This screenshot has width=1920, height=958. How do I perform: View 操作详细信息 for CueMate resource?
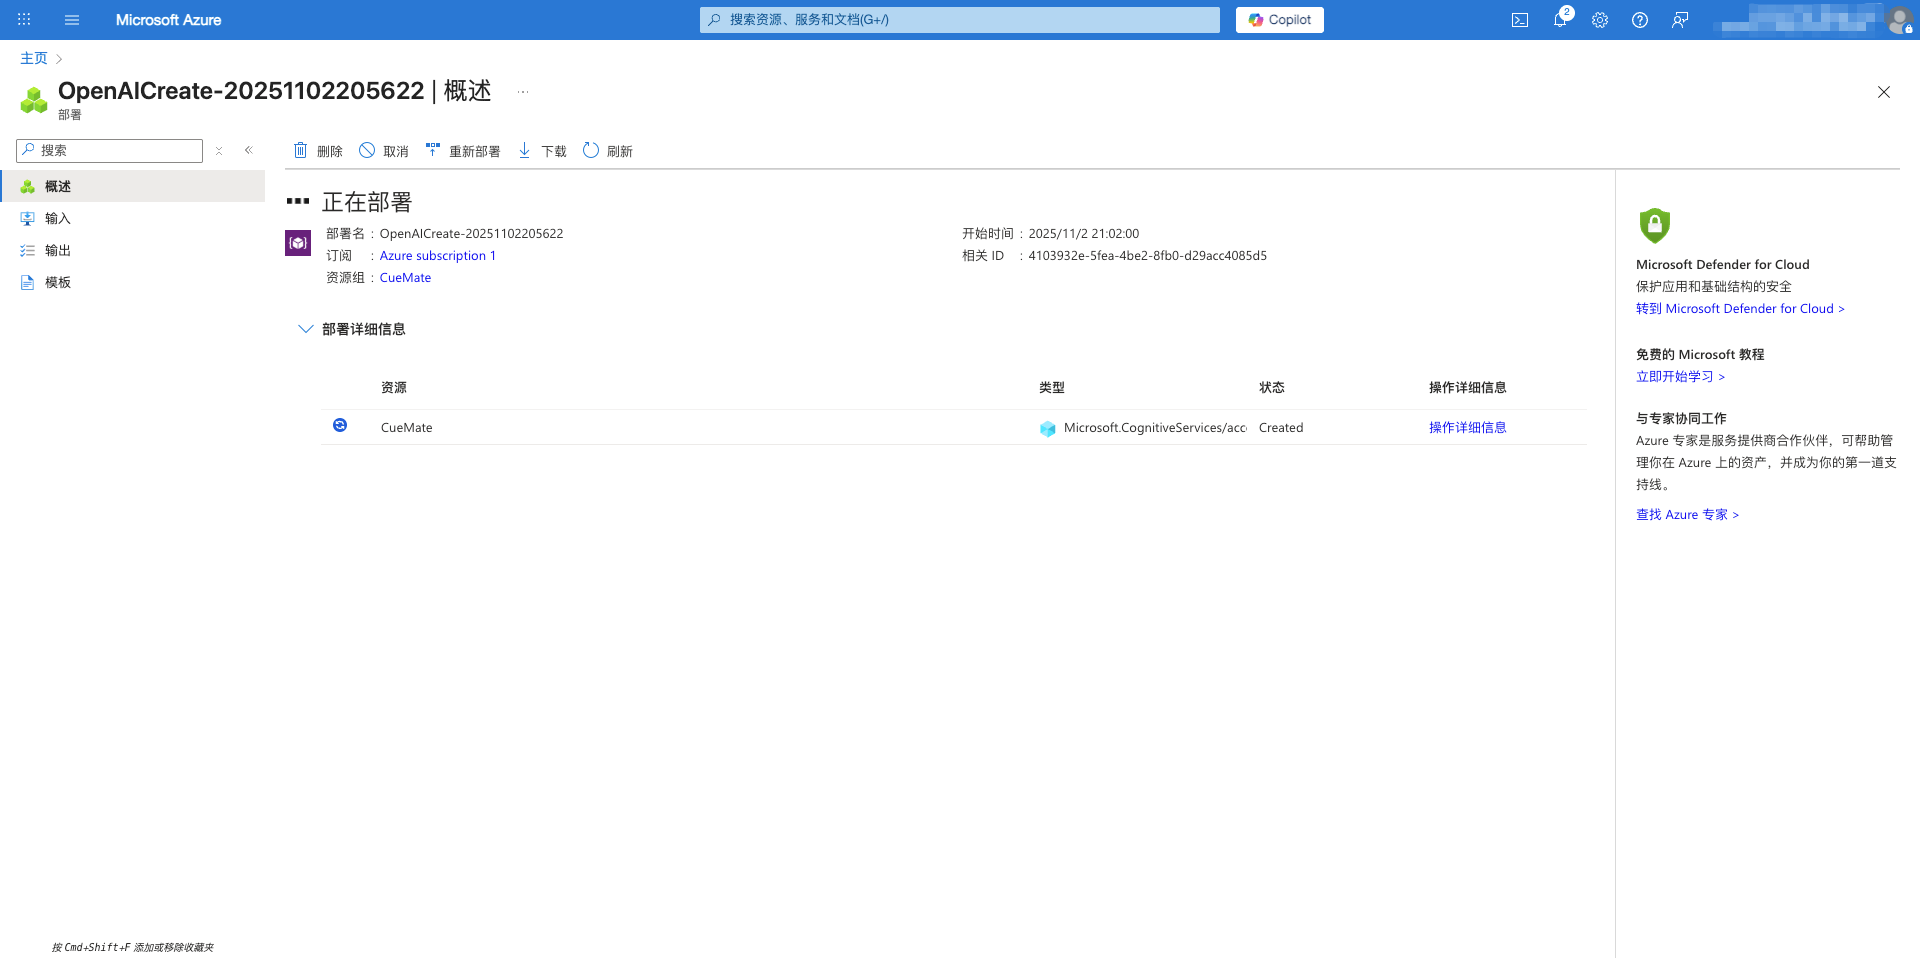pos(1467,427)
